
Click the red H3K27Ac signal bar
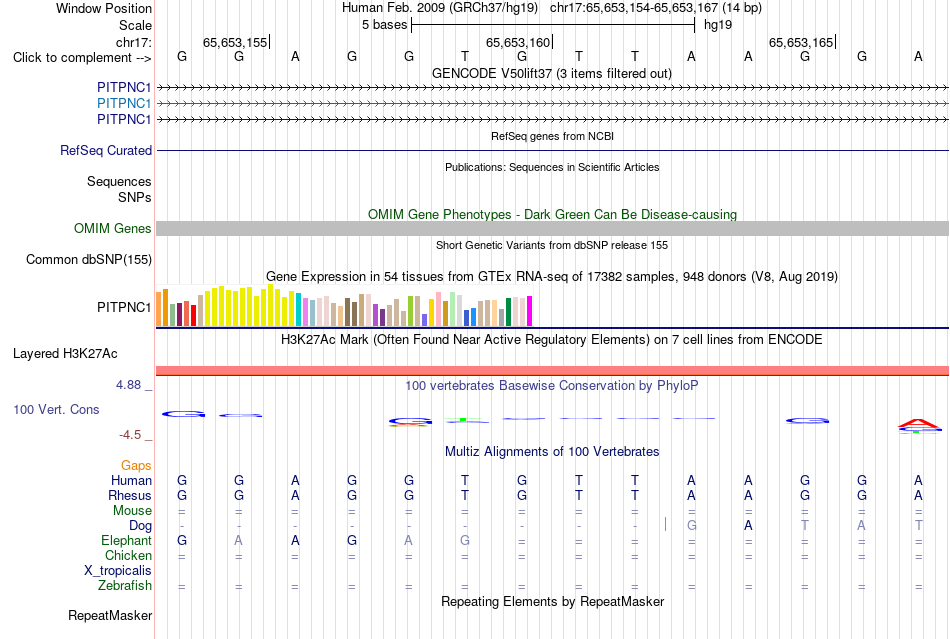point(552,371)
